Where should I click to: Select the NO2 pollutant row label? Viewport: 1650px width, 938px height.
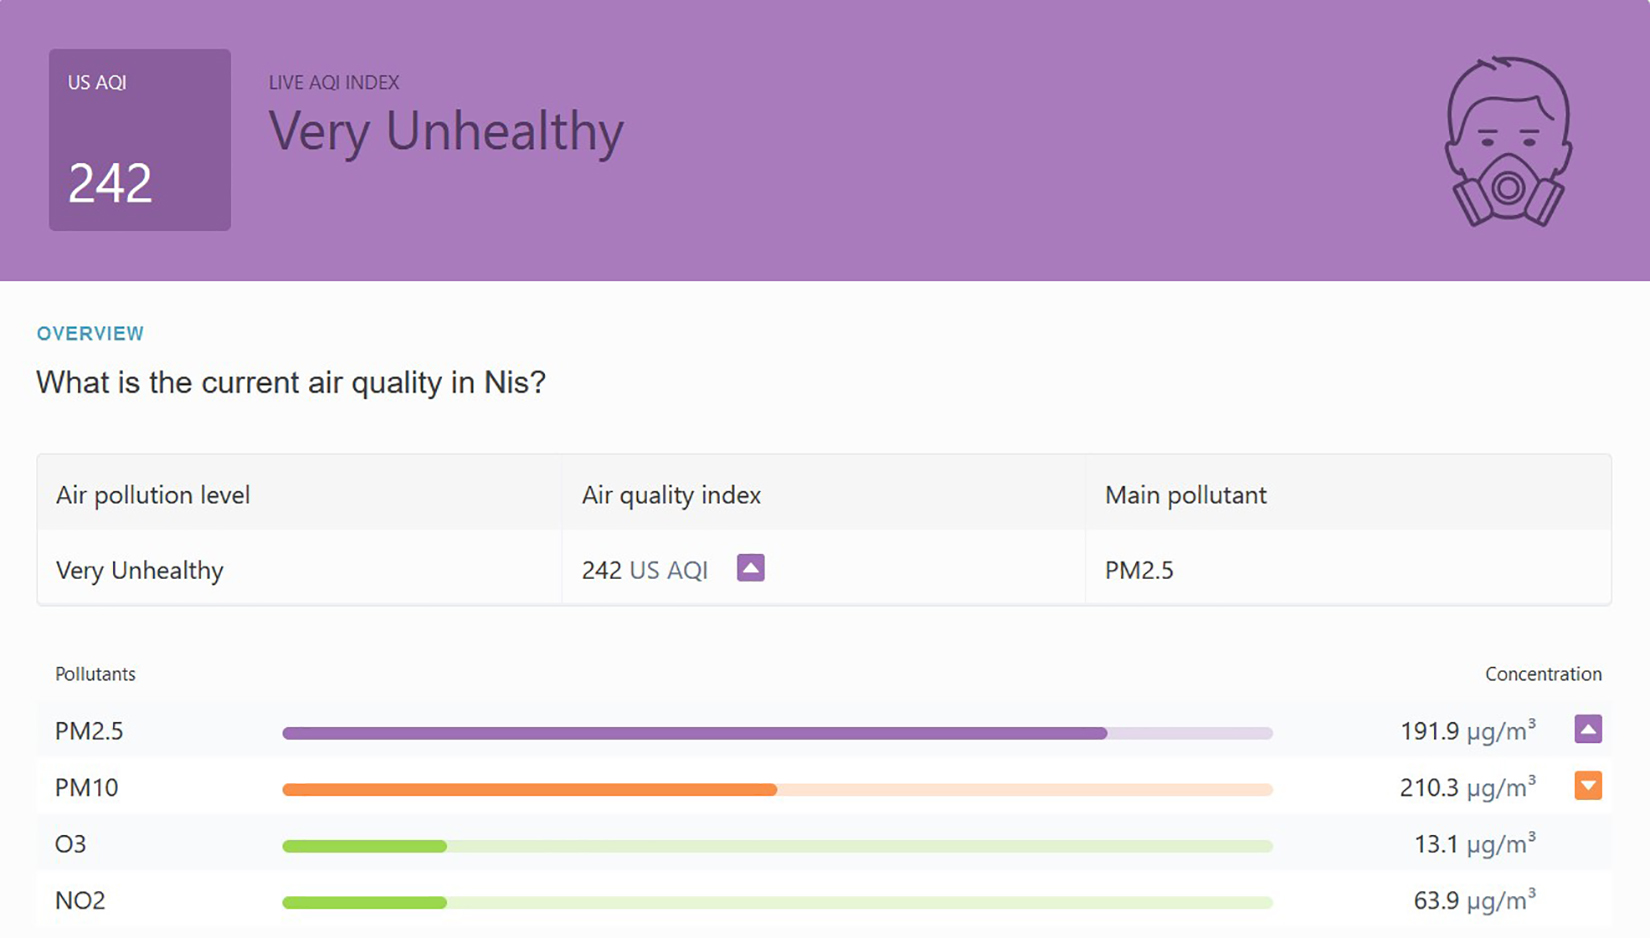pos(80,900)
